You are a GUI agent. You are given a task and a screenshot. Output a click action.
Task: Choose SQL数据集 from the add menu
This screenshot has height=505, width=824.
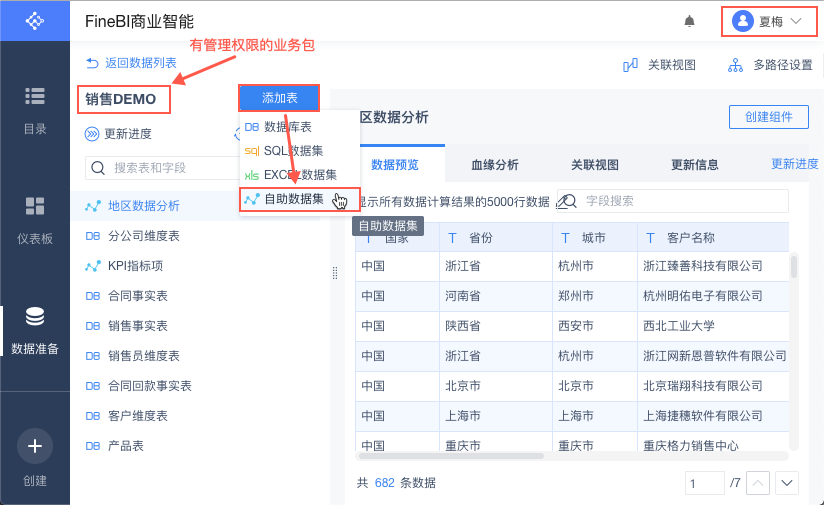(300, 151)
